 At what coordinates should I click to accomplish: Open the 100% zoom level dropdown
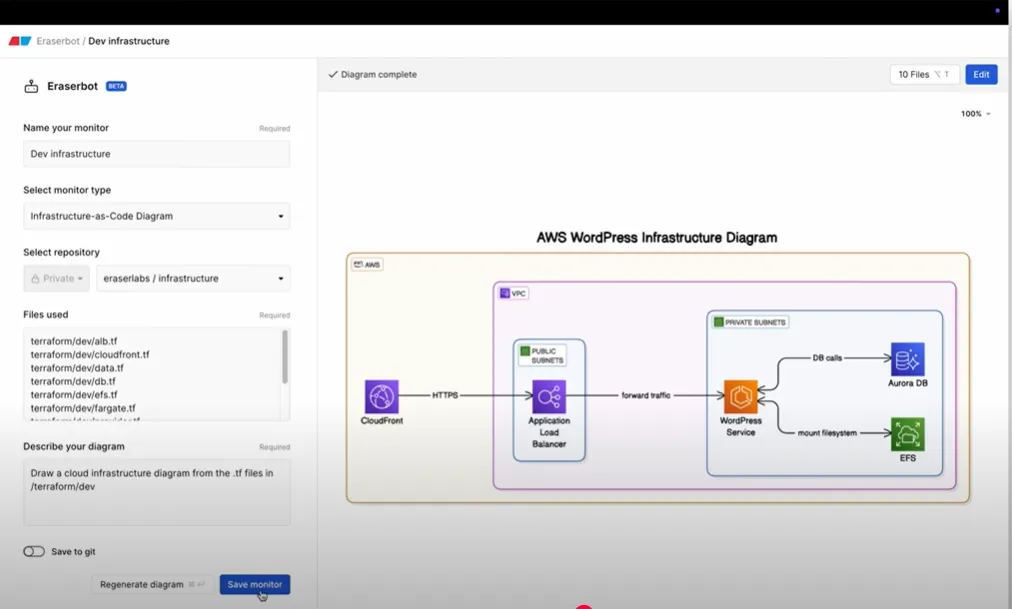tap(975, 114)
